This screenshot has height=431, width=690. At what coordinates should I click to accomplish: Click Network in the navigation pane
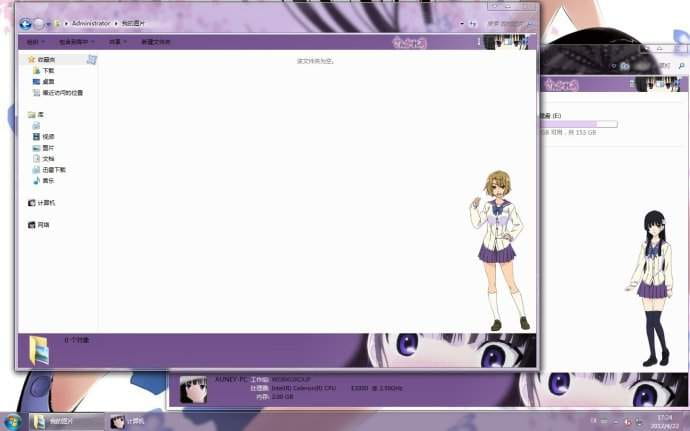(x=42, y=225)
